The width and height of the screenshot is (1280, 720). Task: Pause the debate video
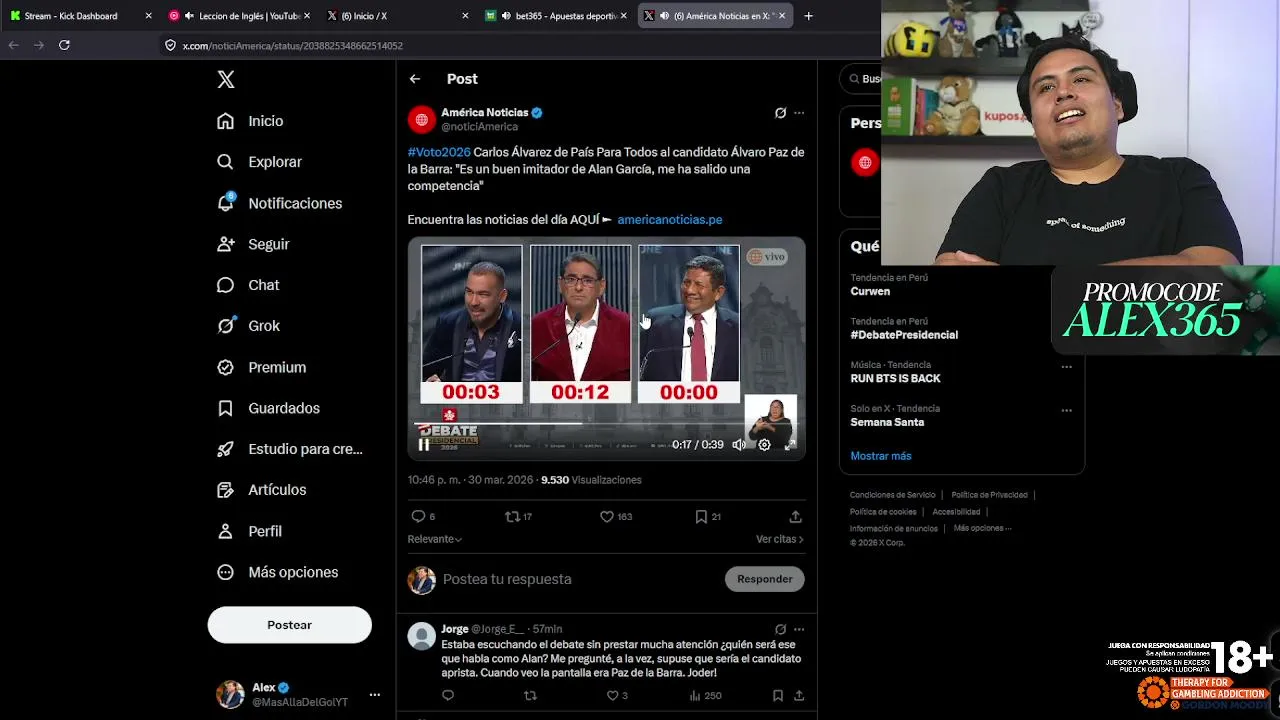[x=424, y=445]
